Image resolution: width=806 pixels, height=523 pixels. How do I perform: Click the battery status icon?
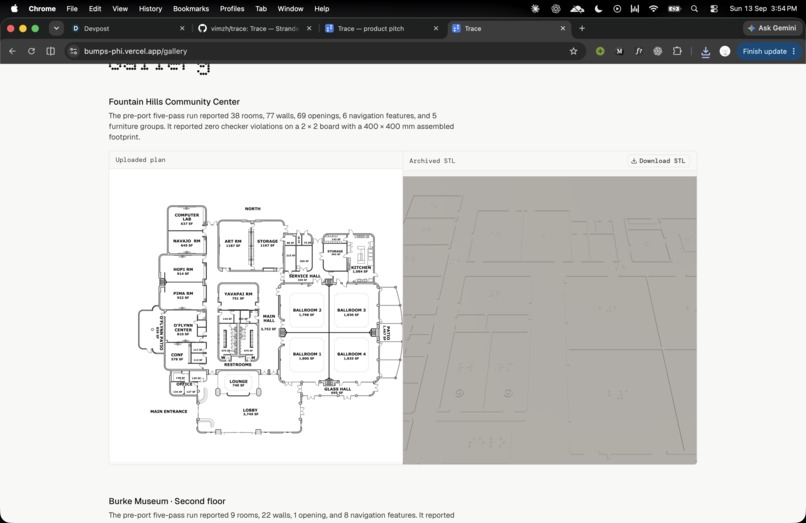tap(674, 9)
